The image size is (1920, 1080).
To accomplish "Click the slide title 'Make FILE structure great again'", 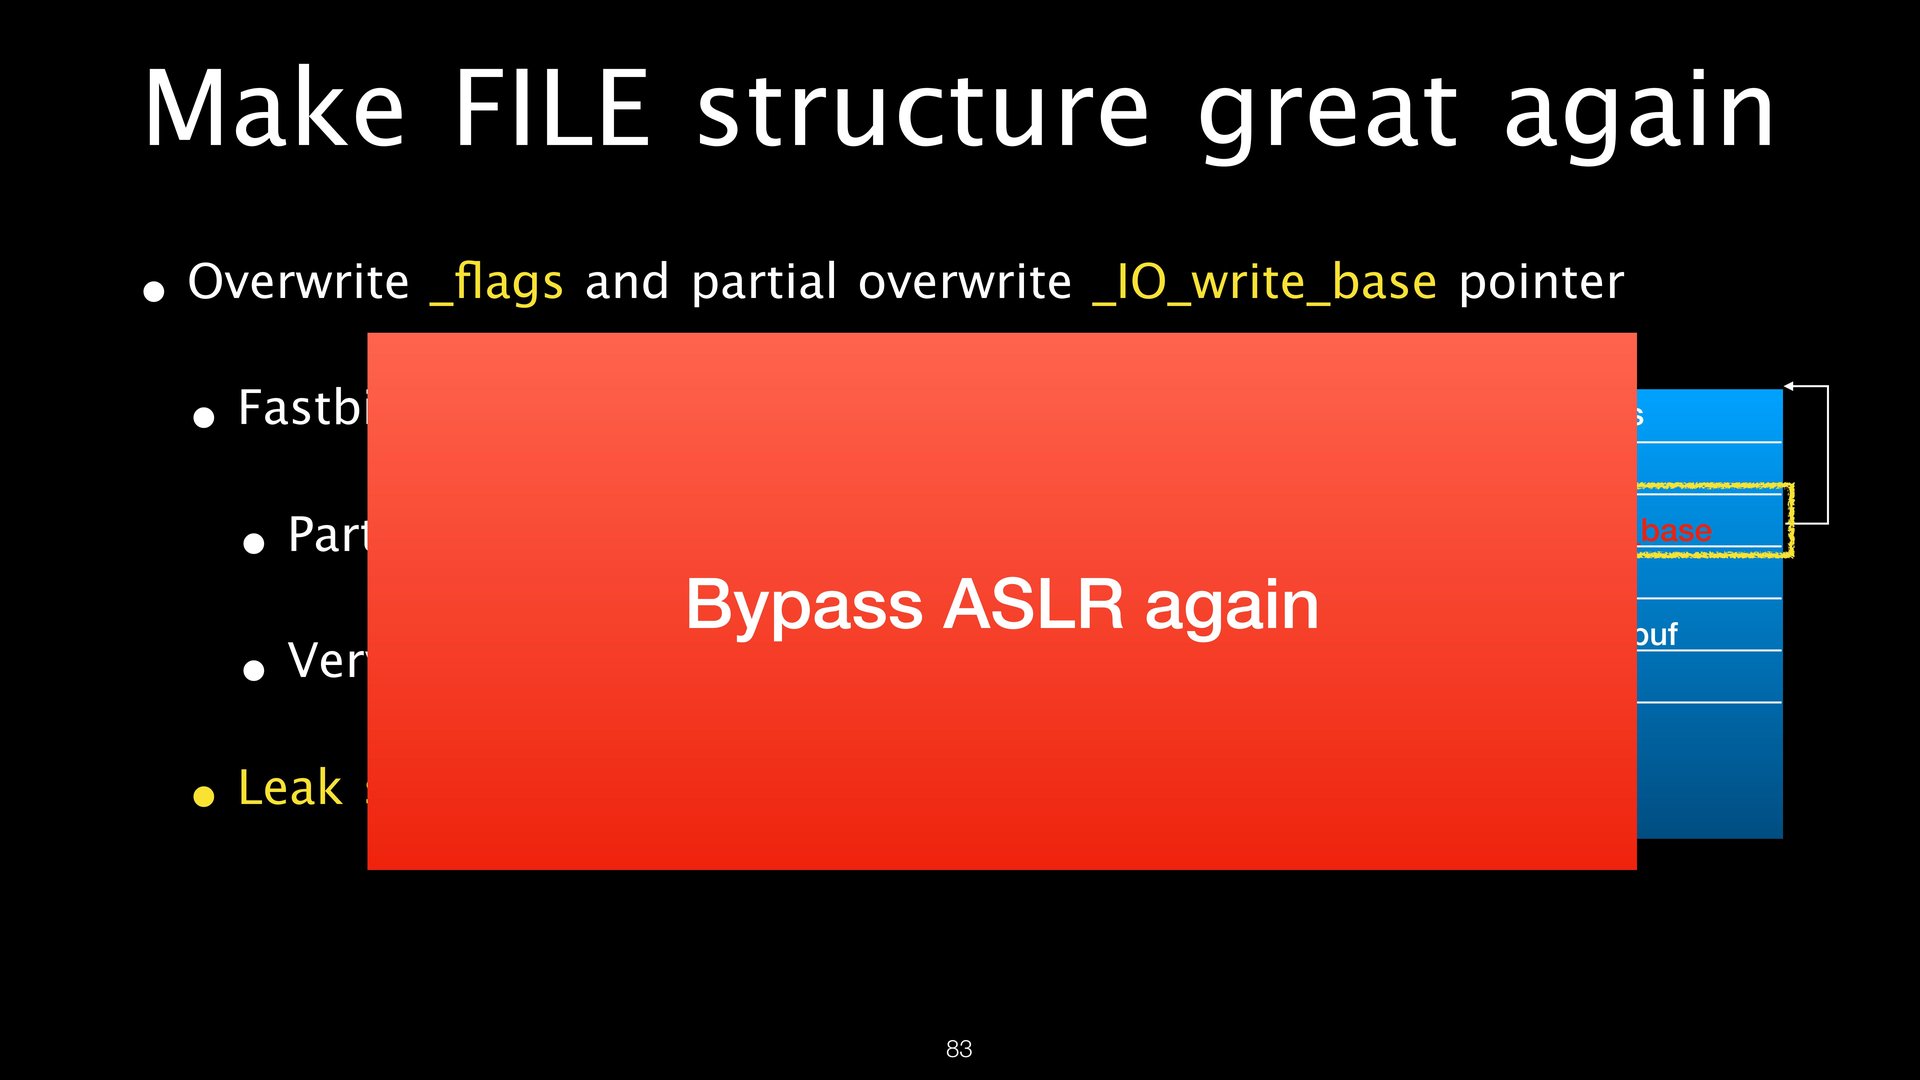I will pyautogui.click(x=958, y=110).
